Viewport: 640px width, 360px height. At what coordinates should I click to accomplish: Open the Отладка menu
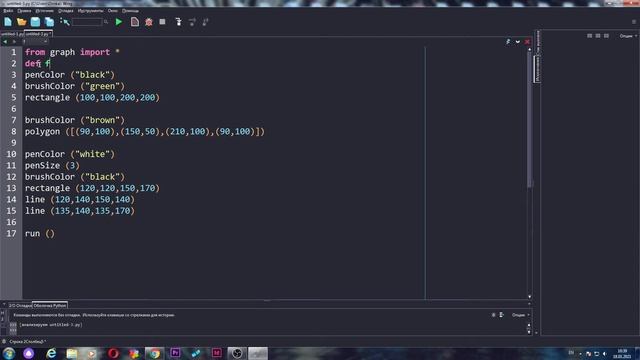point(66,11)
